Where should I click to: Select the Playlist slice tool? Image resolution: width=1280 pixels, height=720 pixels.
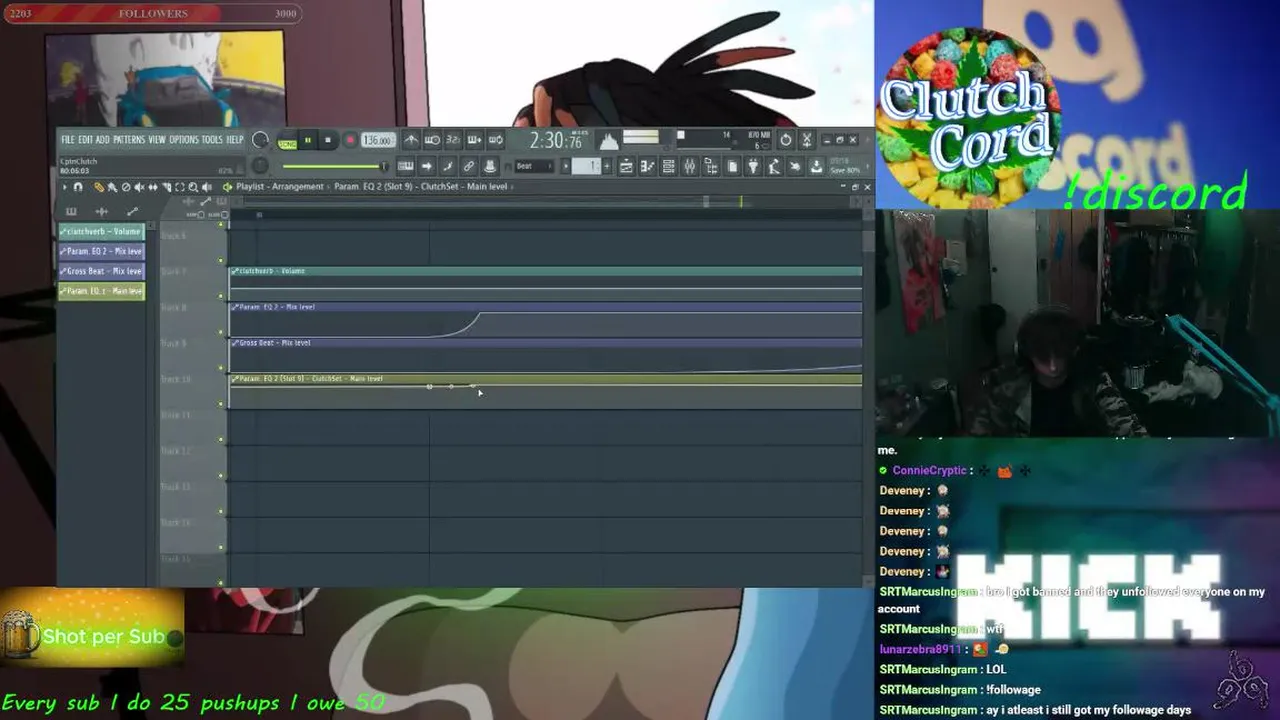(166, 187)
